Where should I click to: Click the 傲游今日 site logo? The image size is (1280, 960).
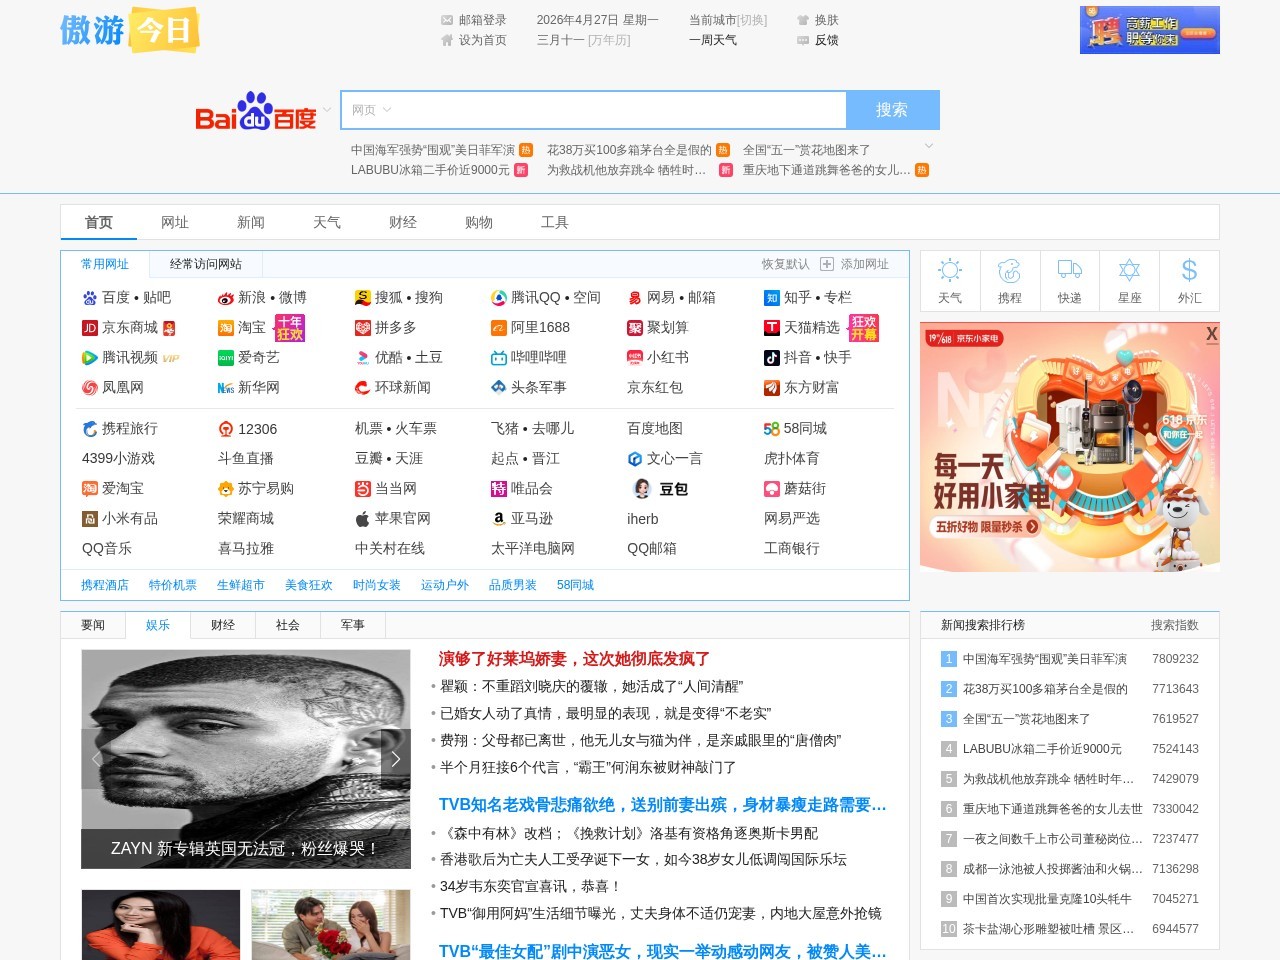click(x=130, y=30)
